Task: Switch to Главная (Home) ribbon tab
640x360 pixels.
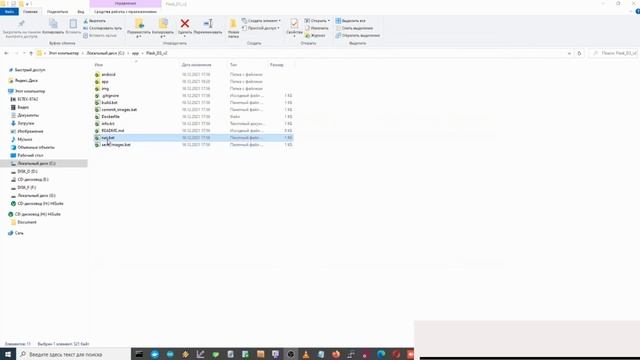Action: click(30, 12)
